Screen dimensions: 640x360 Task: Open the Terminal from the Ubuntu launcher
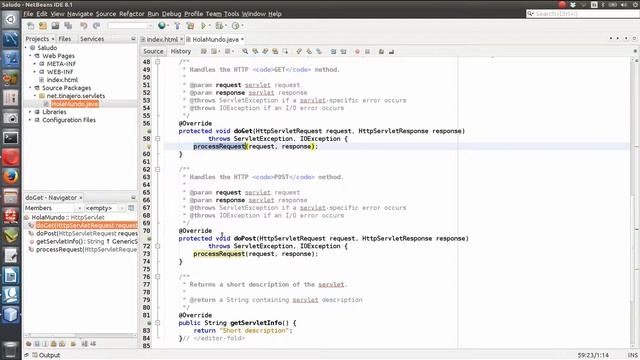11,138
